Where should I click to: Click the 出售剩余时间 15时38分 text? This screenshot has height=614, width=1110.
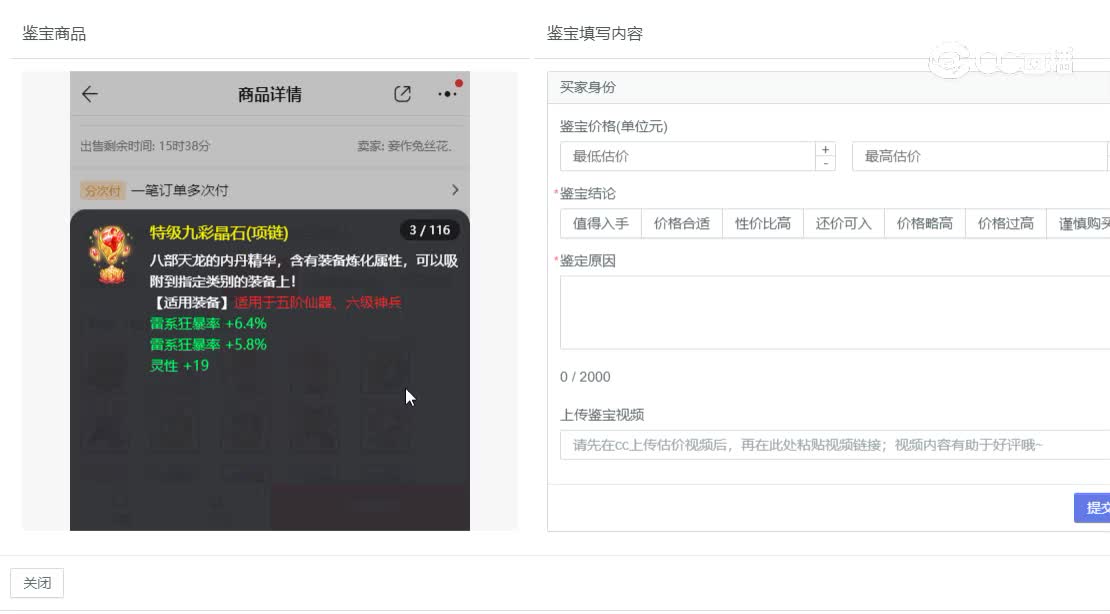(x=145, y=146)
